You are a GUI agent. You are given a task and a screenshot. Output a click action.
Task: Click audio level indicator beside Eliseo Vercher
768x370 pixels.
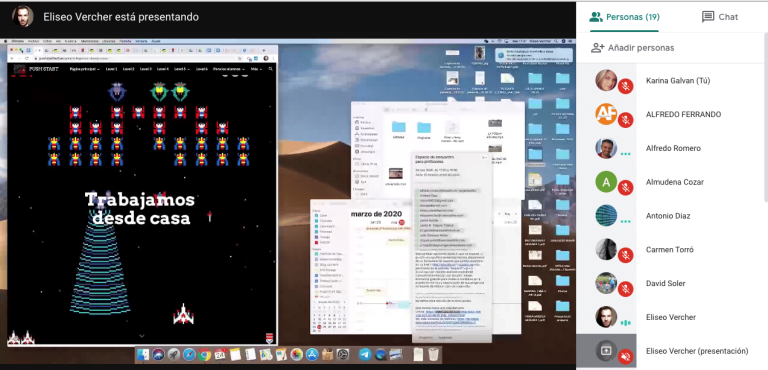[x=625, y=323]
